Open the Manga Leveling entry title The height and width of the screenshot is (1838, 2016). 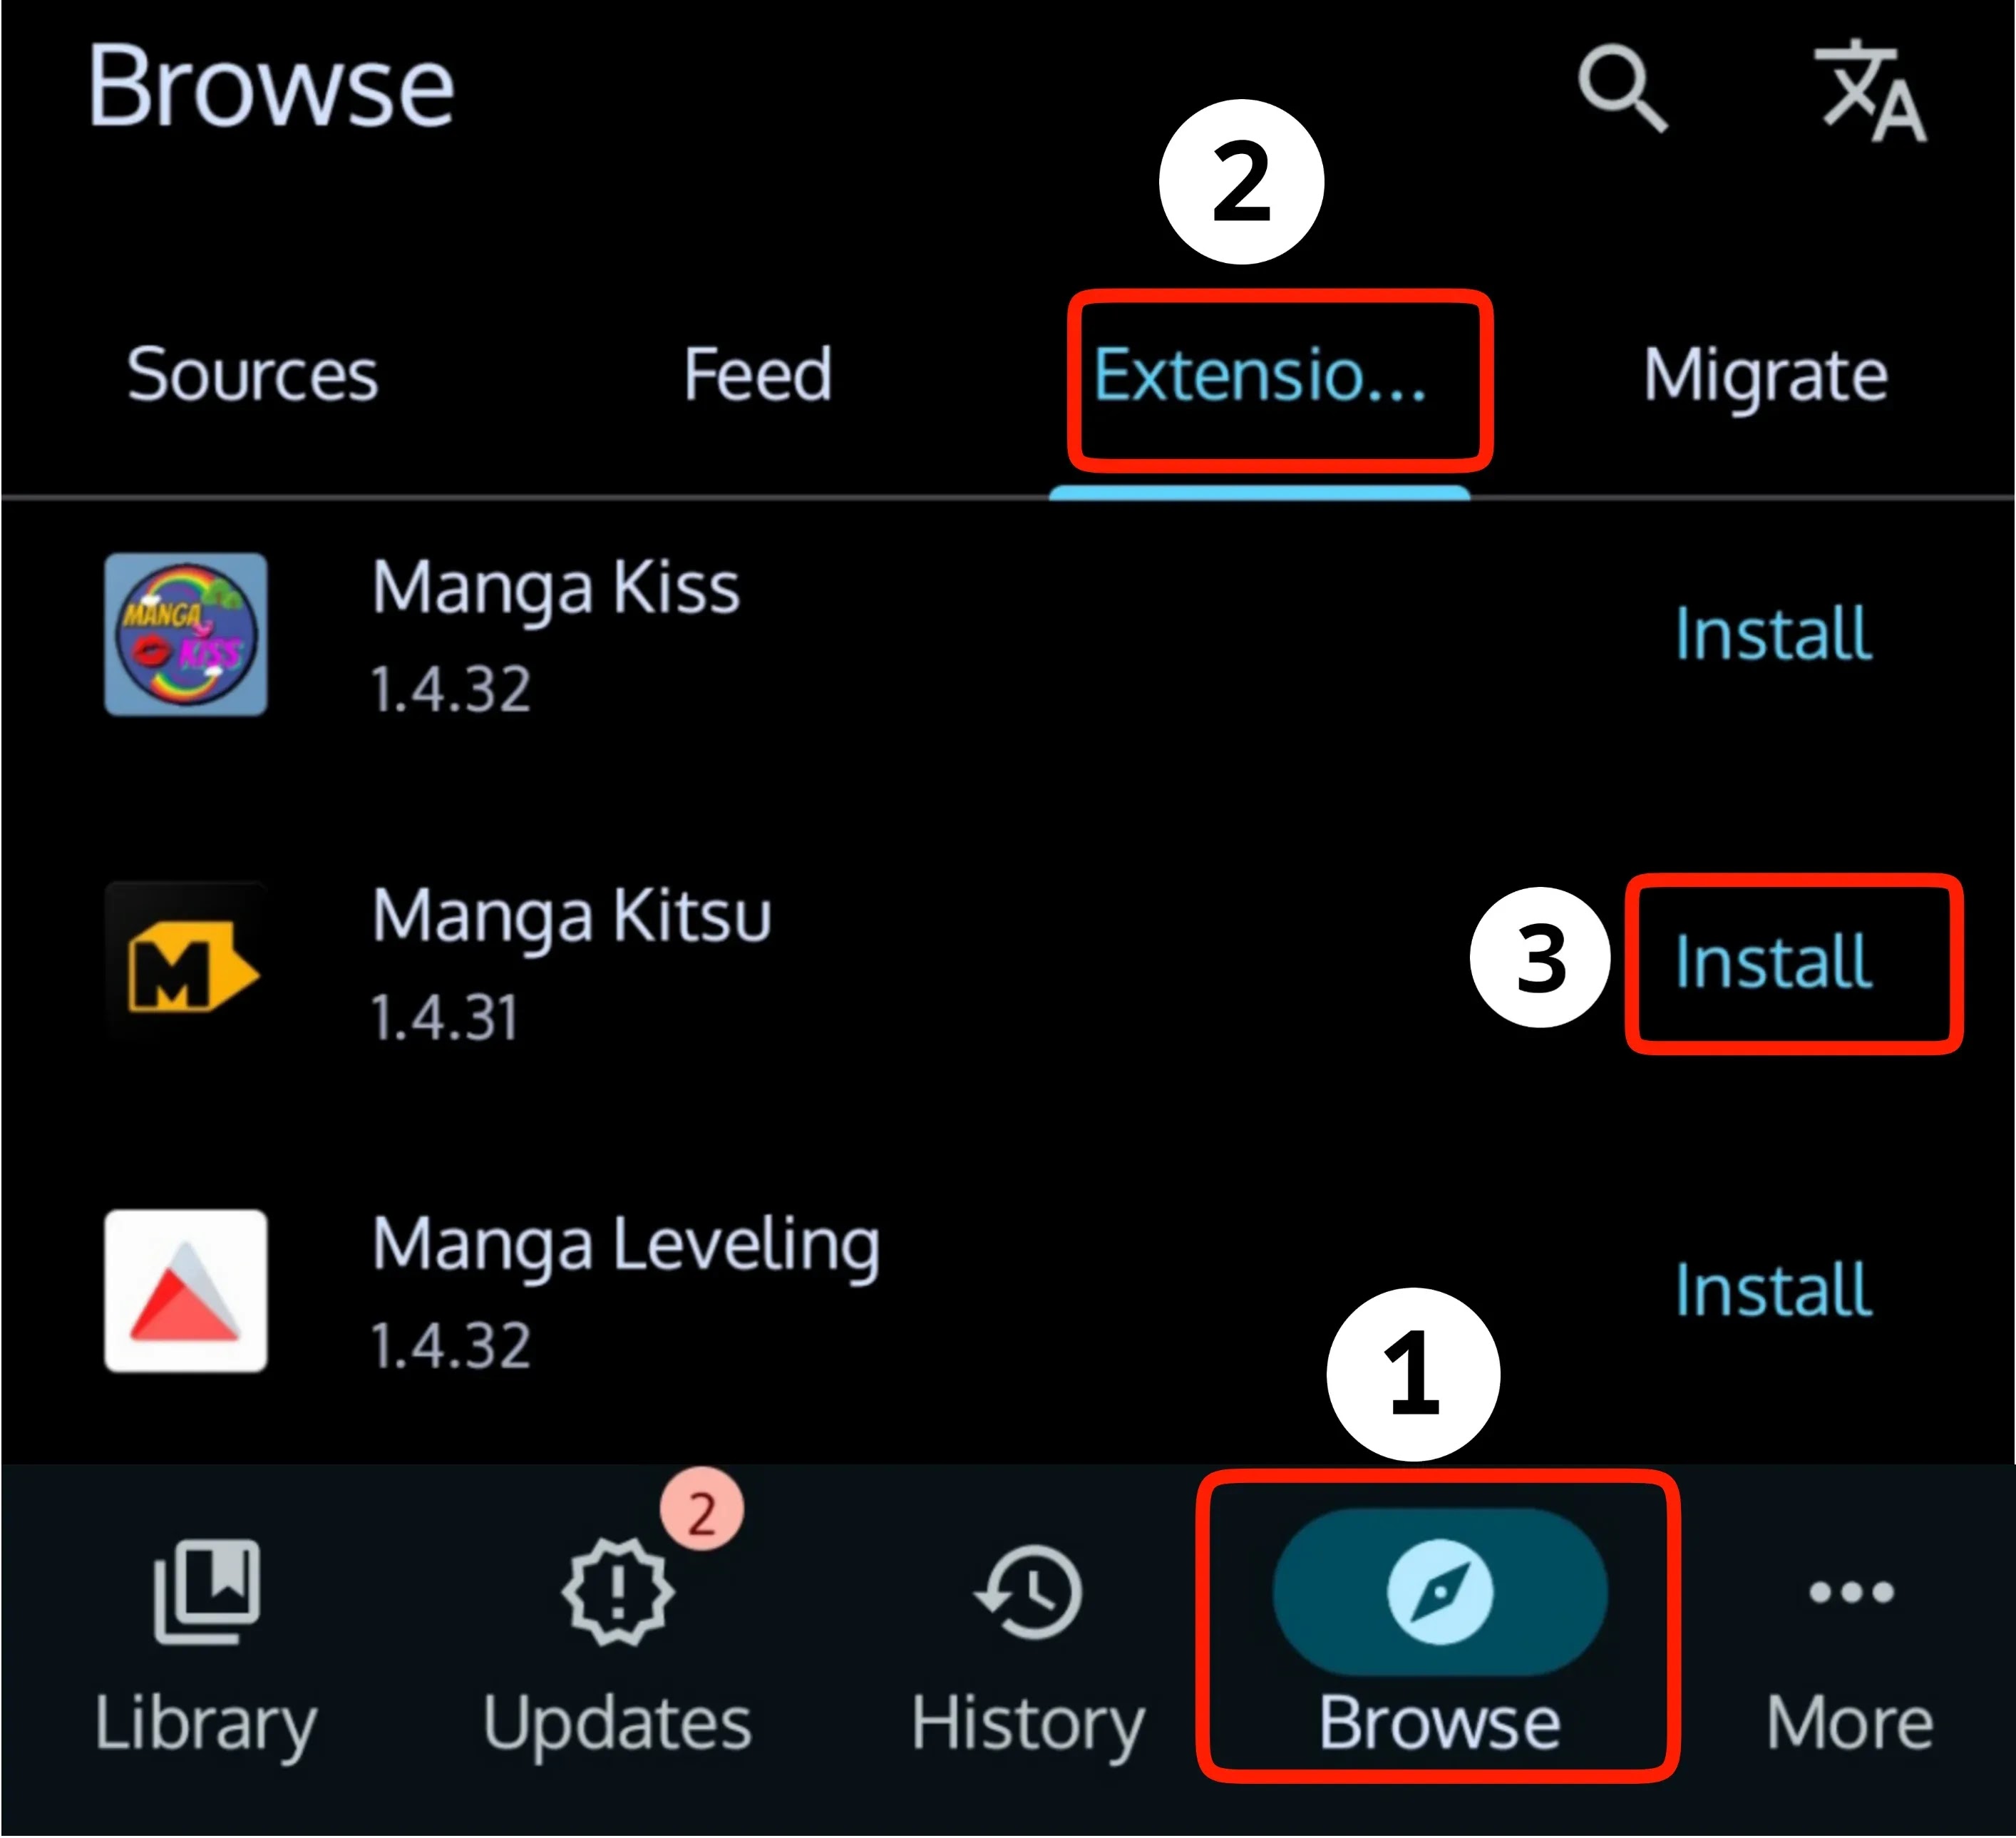point(626,1245)
